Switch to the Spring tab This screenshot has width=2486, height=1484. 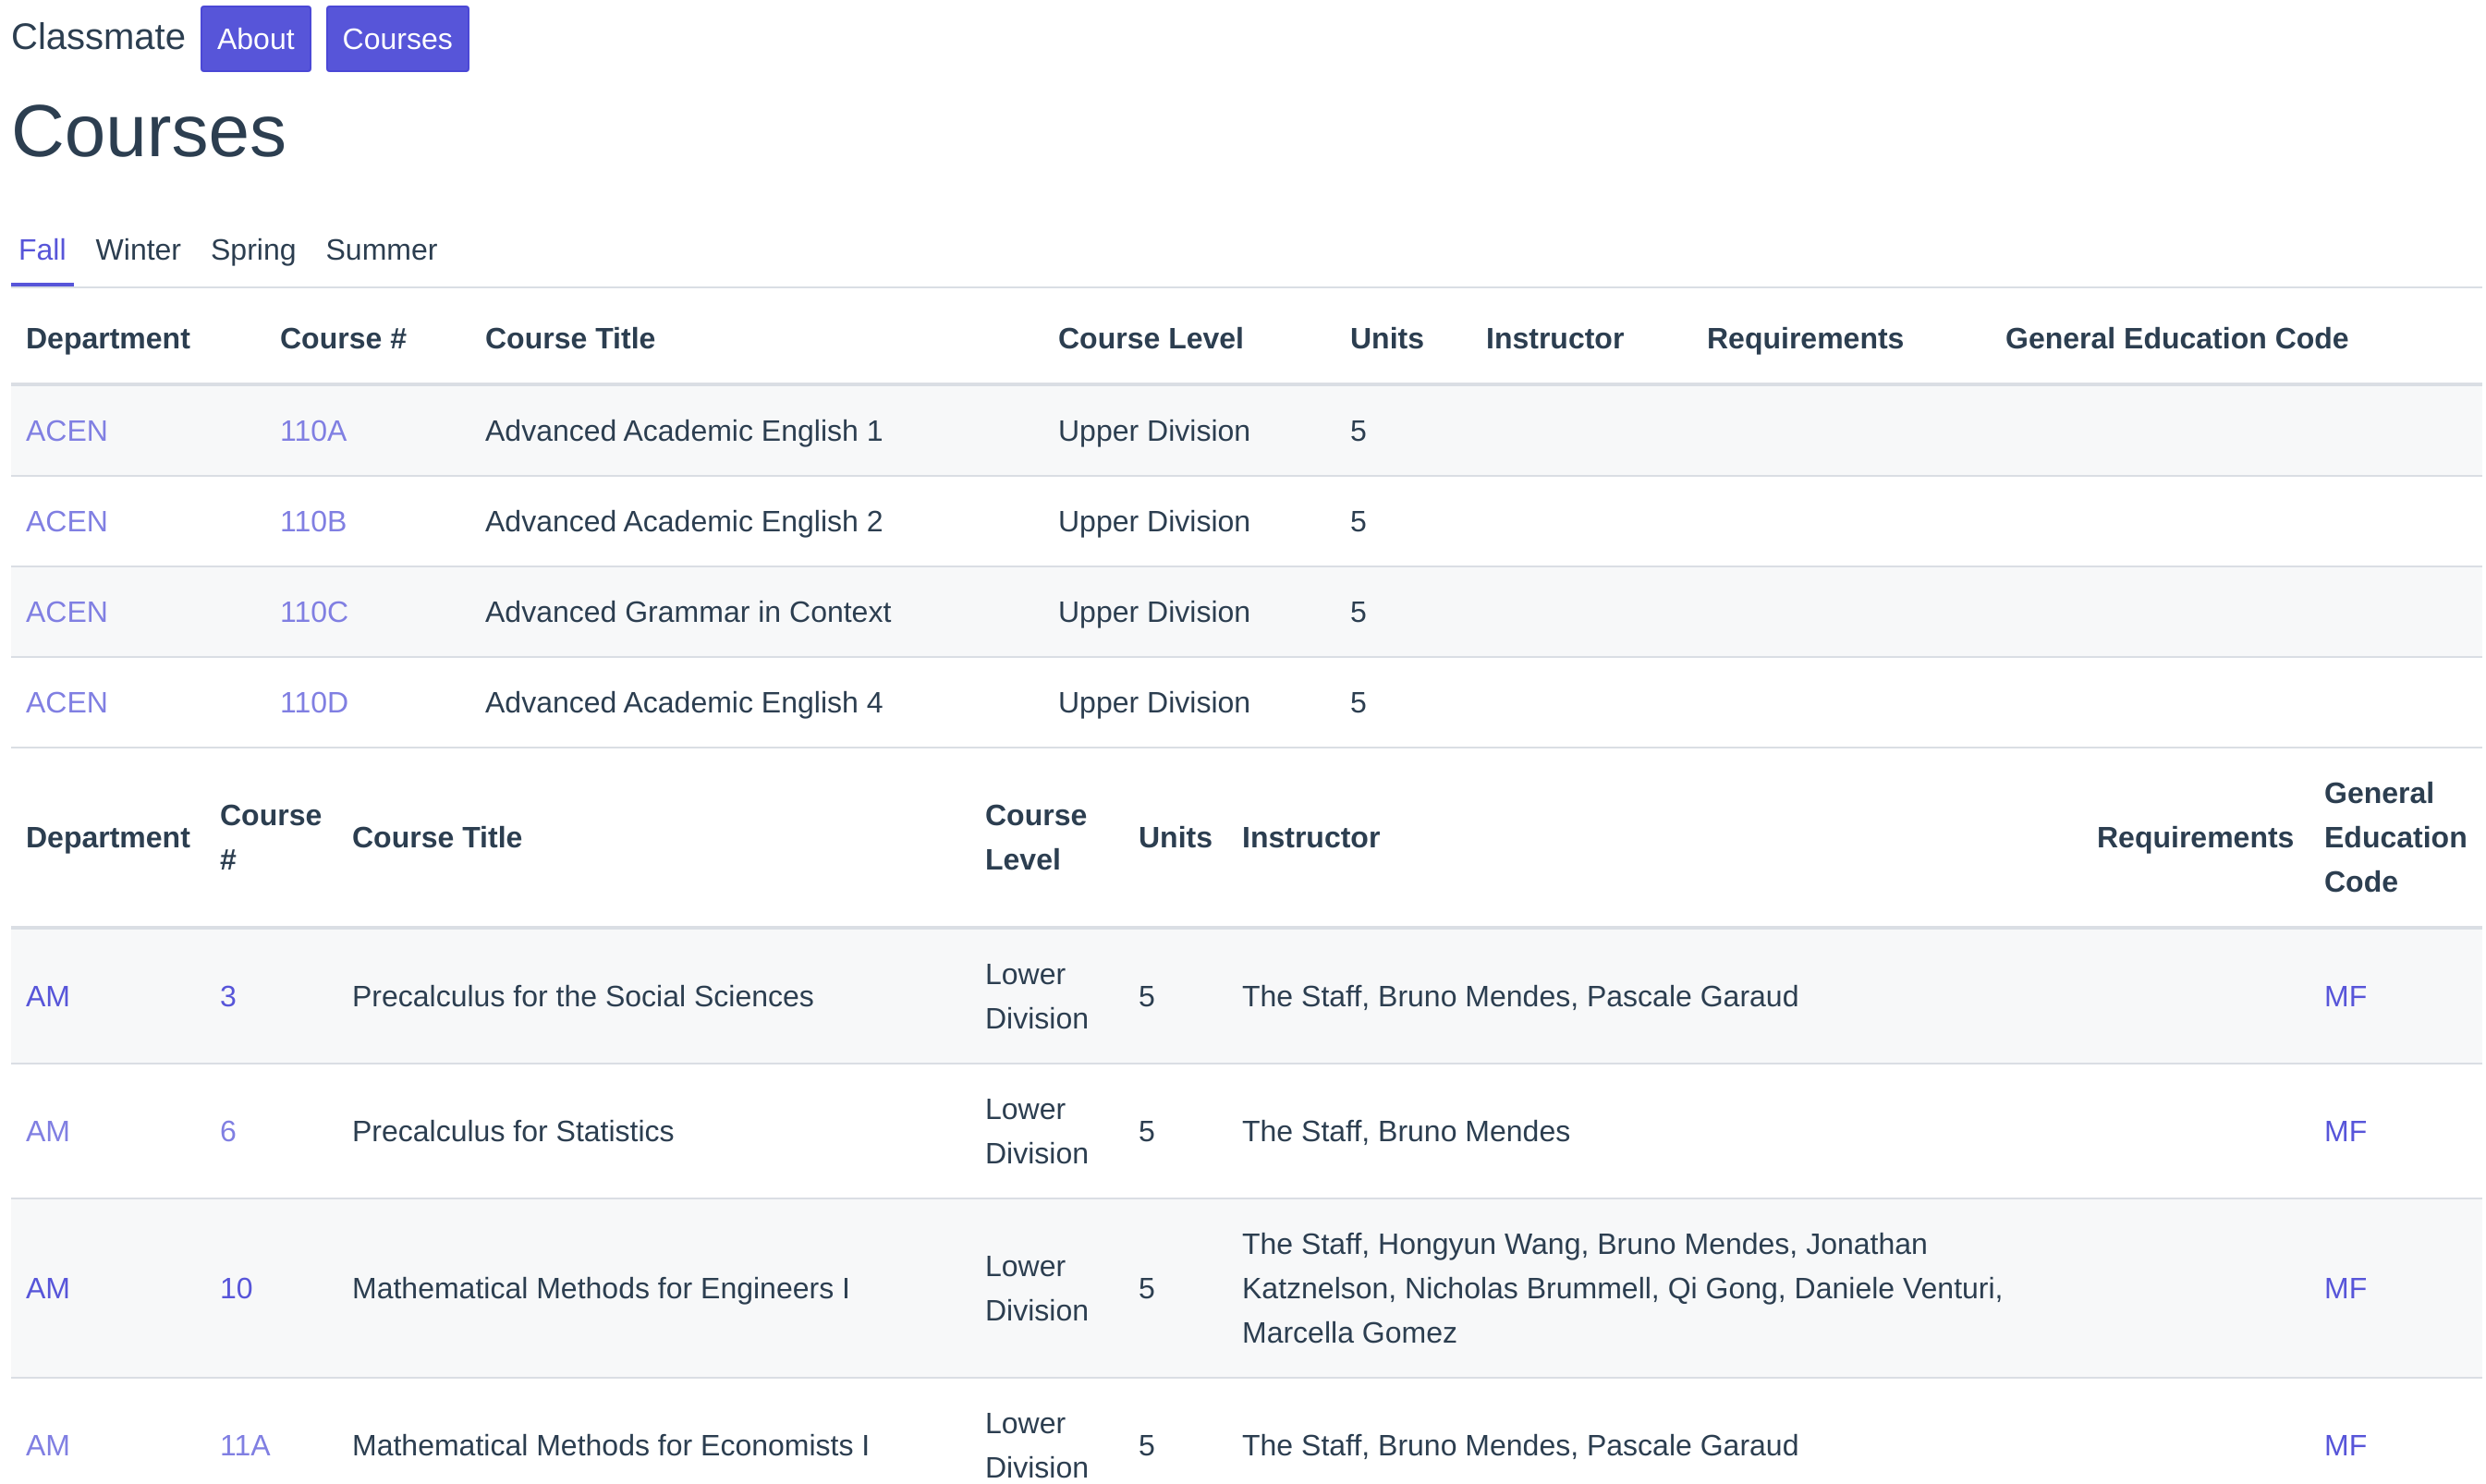(253, 249)
